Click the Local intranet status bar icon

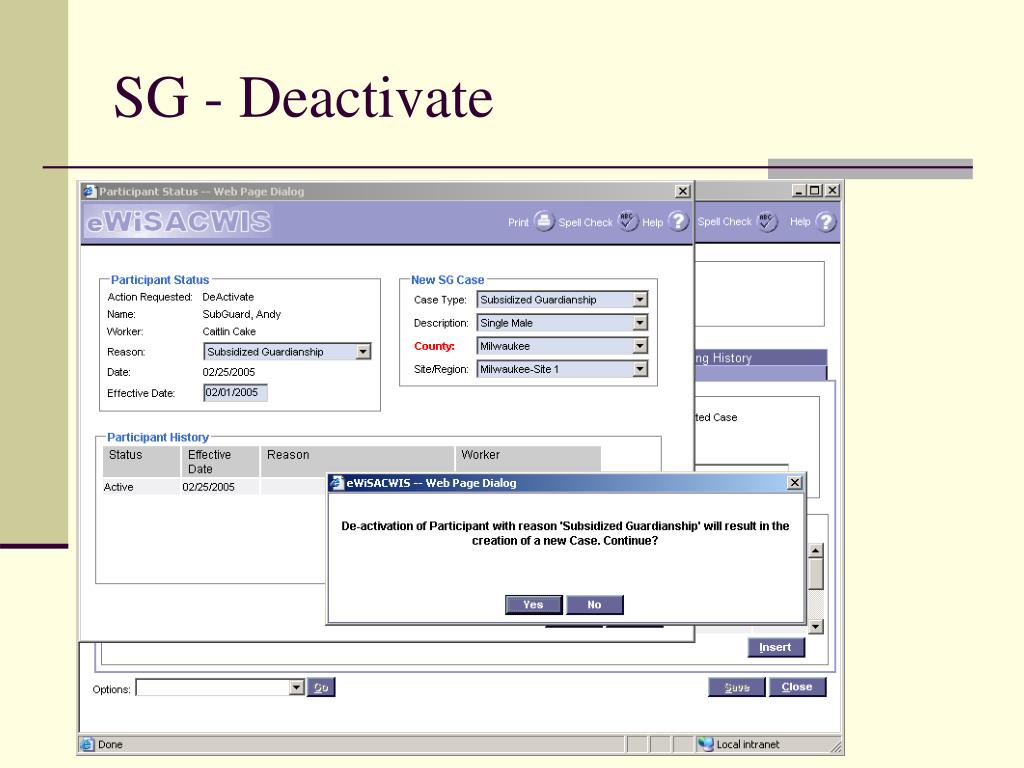coord(705,744)
